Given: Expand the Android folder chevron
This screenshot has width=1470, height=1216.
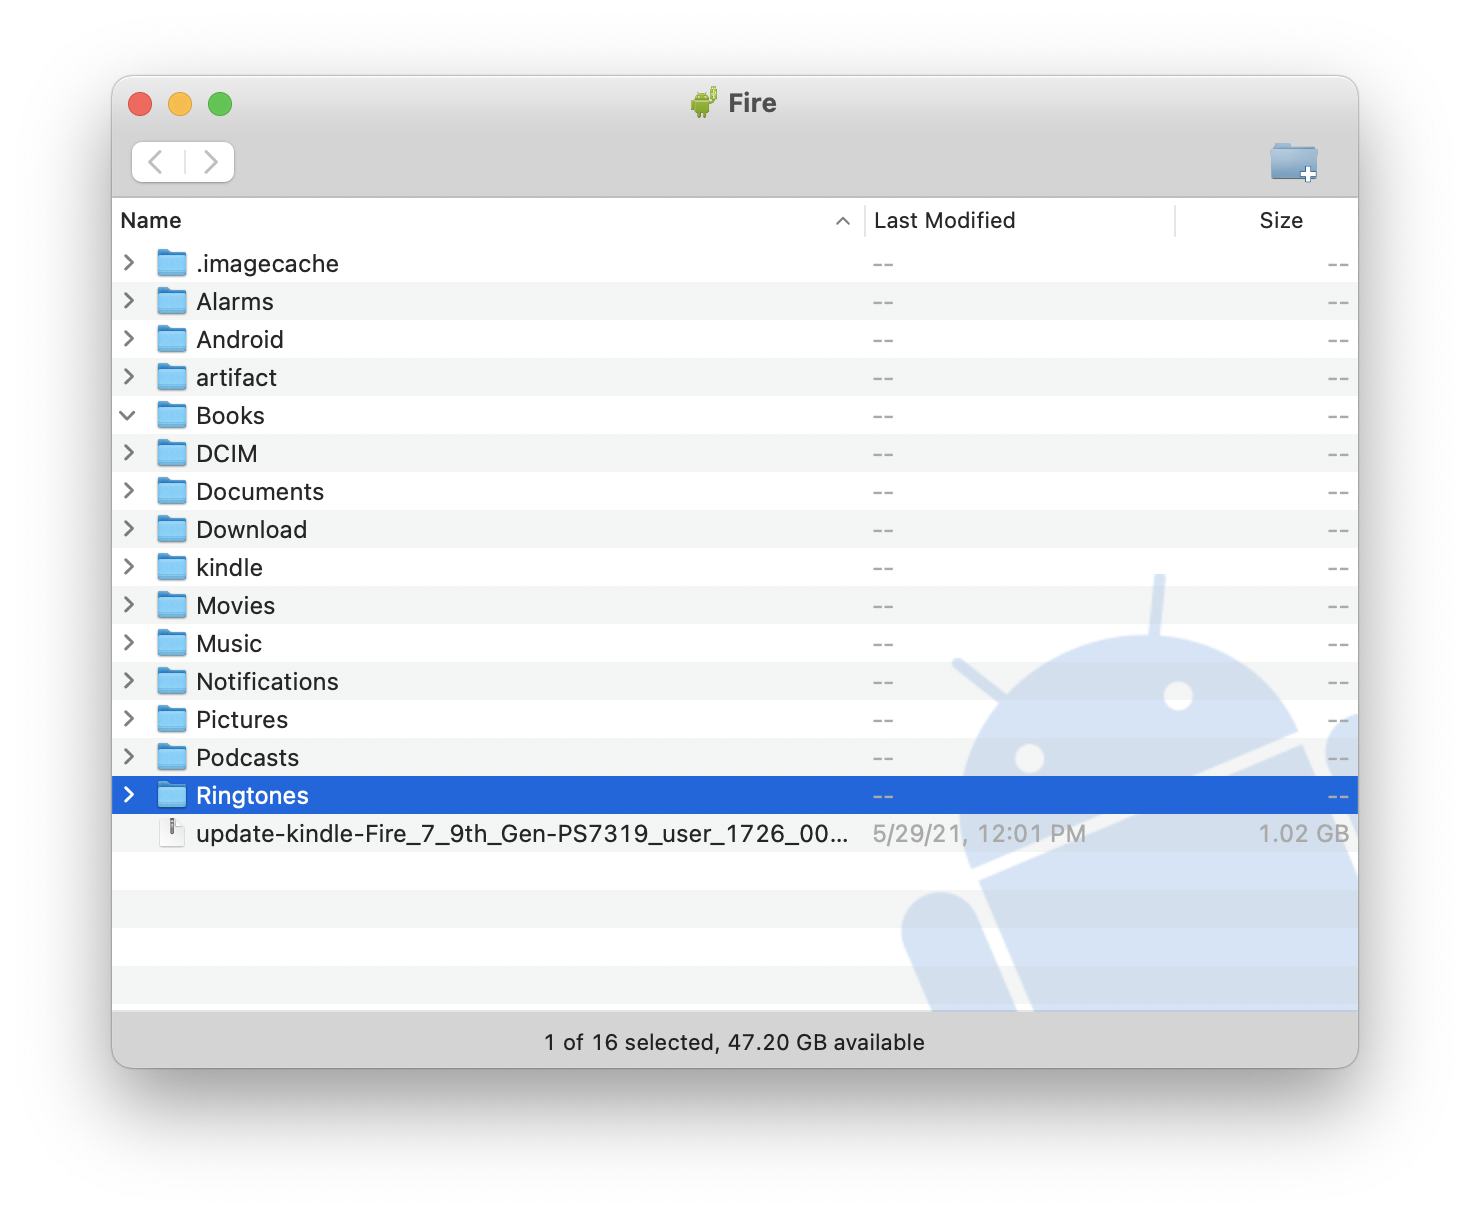Looking at the screenshot, I should pos(129,340).
